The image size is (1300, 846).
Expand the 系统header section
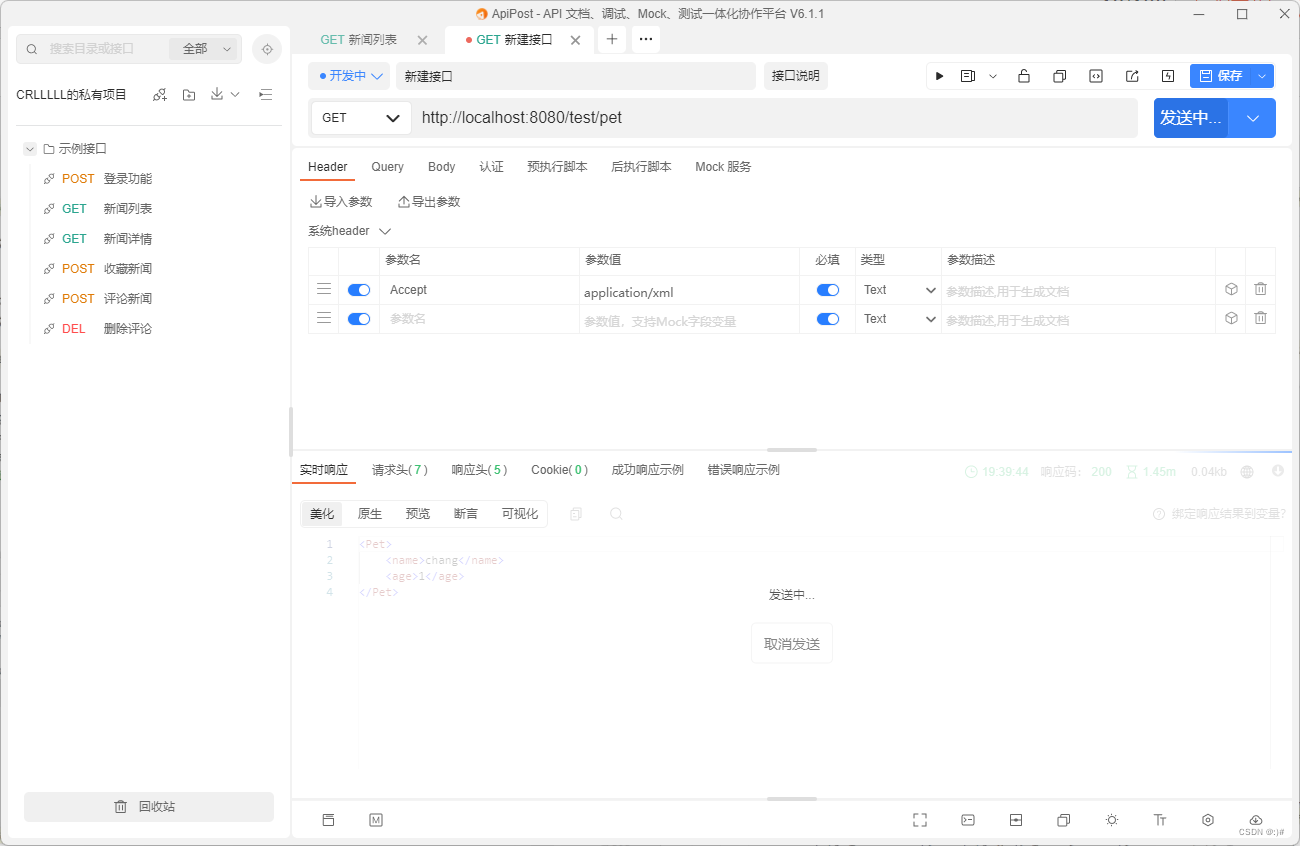click(x=349, y=231)
